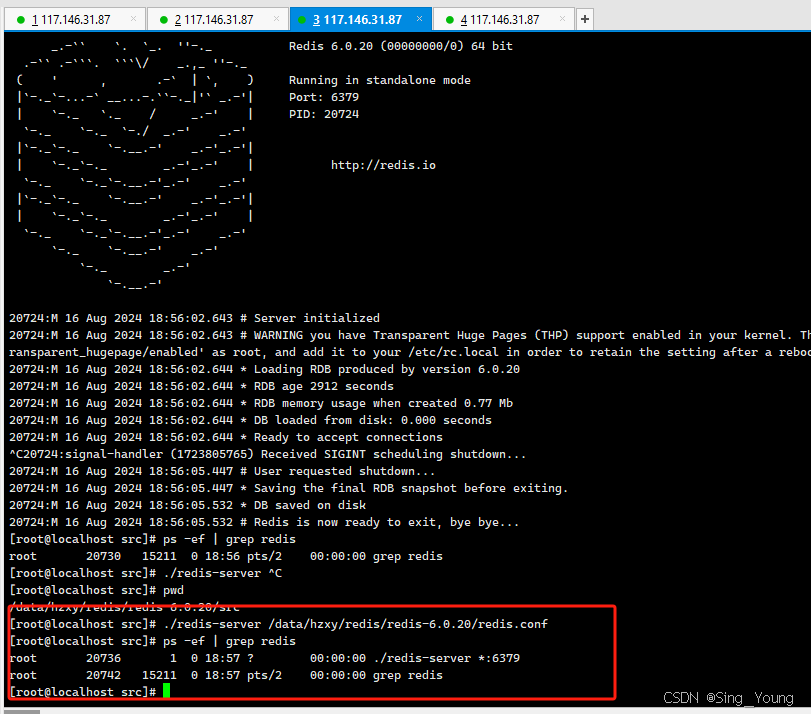Click green status dot on tab 3
The width and height of the screenshot is (811, 714).
pos(302,20)
